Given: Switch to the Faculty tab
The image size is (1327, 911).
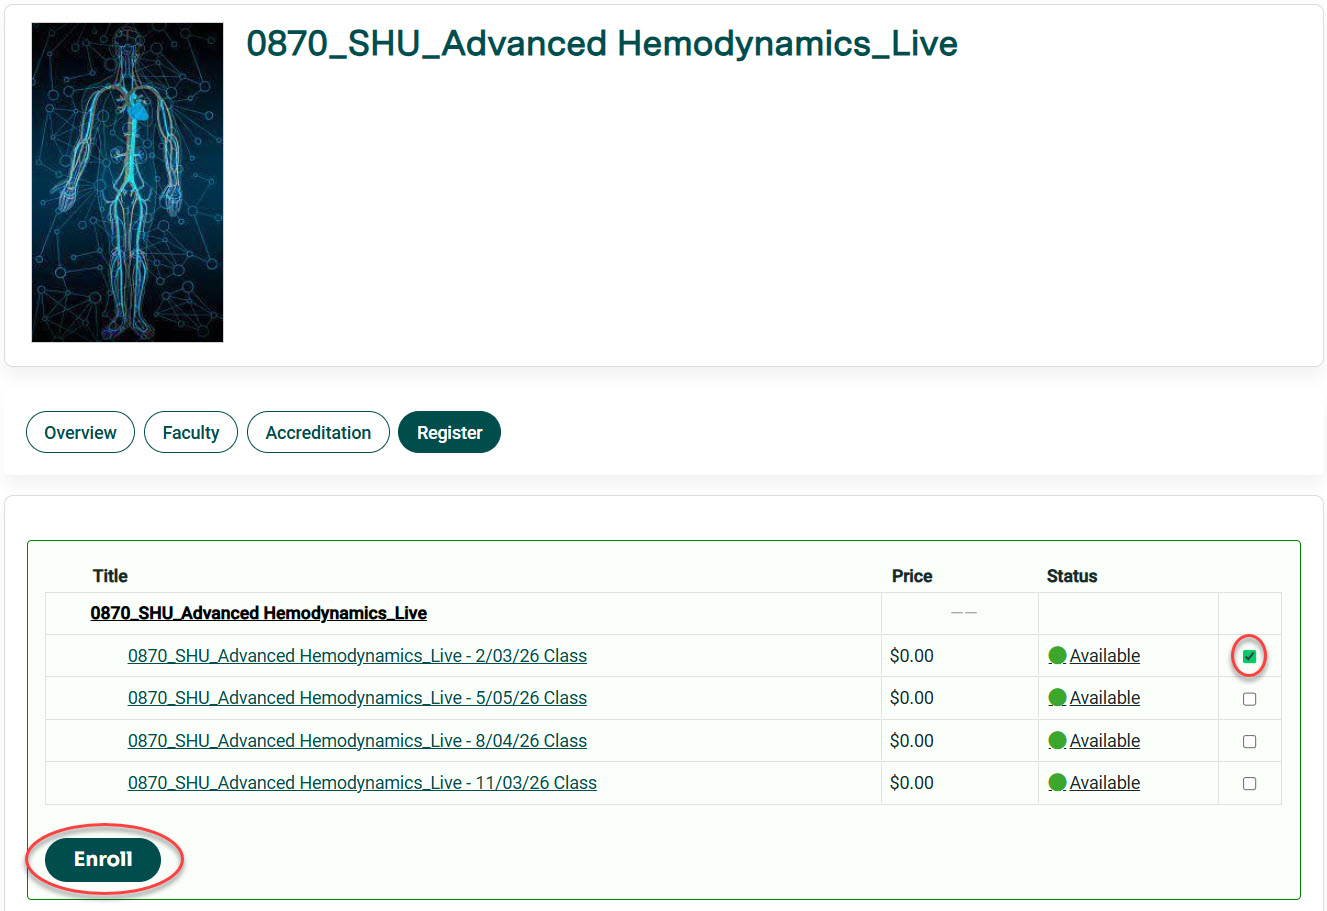Looking at the screenshot, I should (x=190, y=432).
